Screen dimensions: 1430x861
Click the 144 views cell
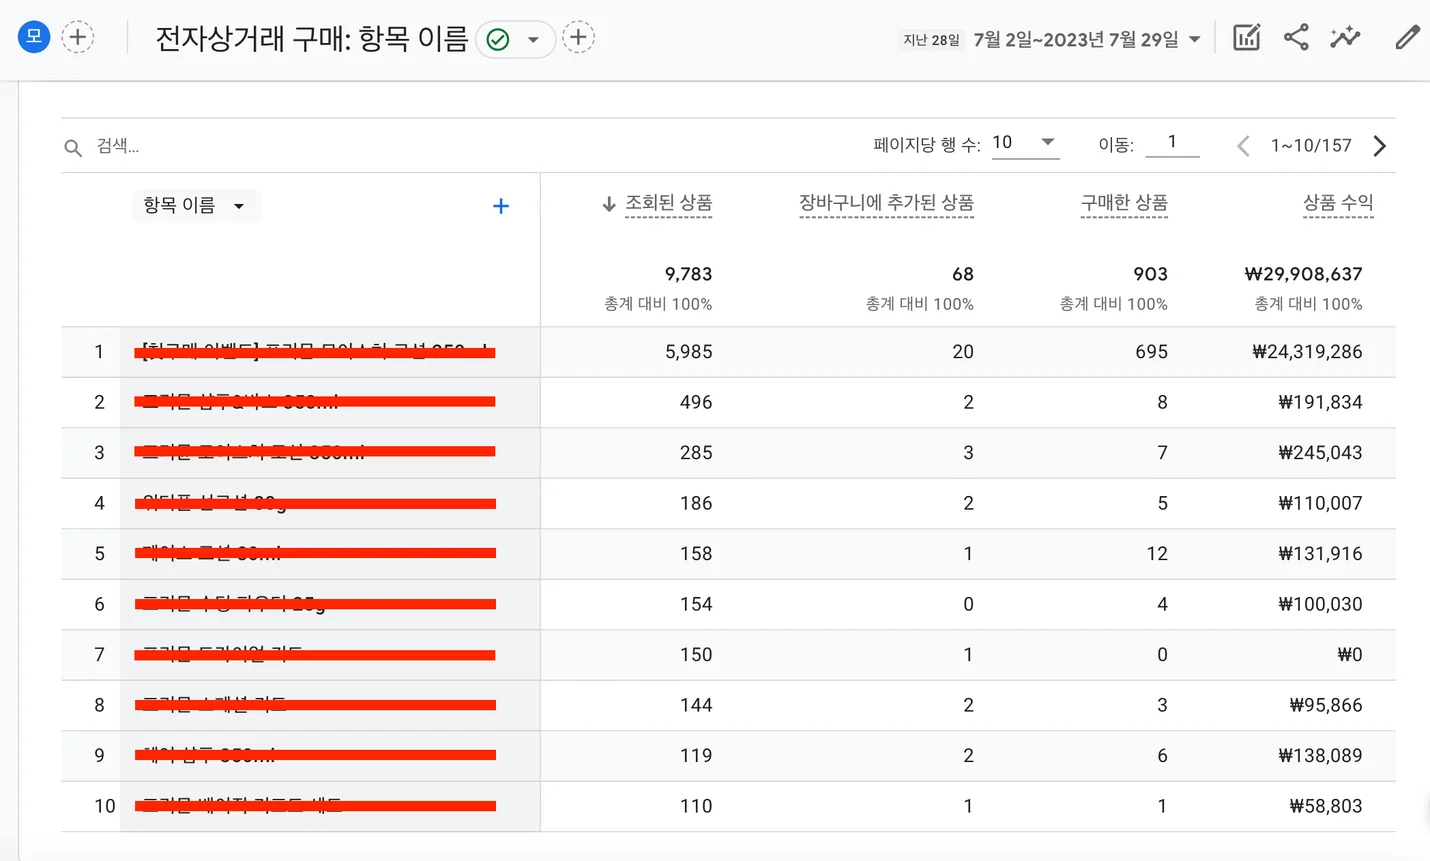point(696,705)
